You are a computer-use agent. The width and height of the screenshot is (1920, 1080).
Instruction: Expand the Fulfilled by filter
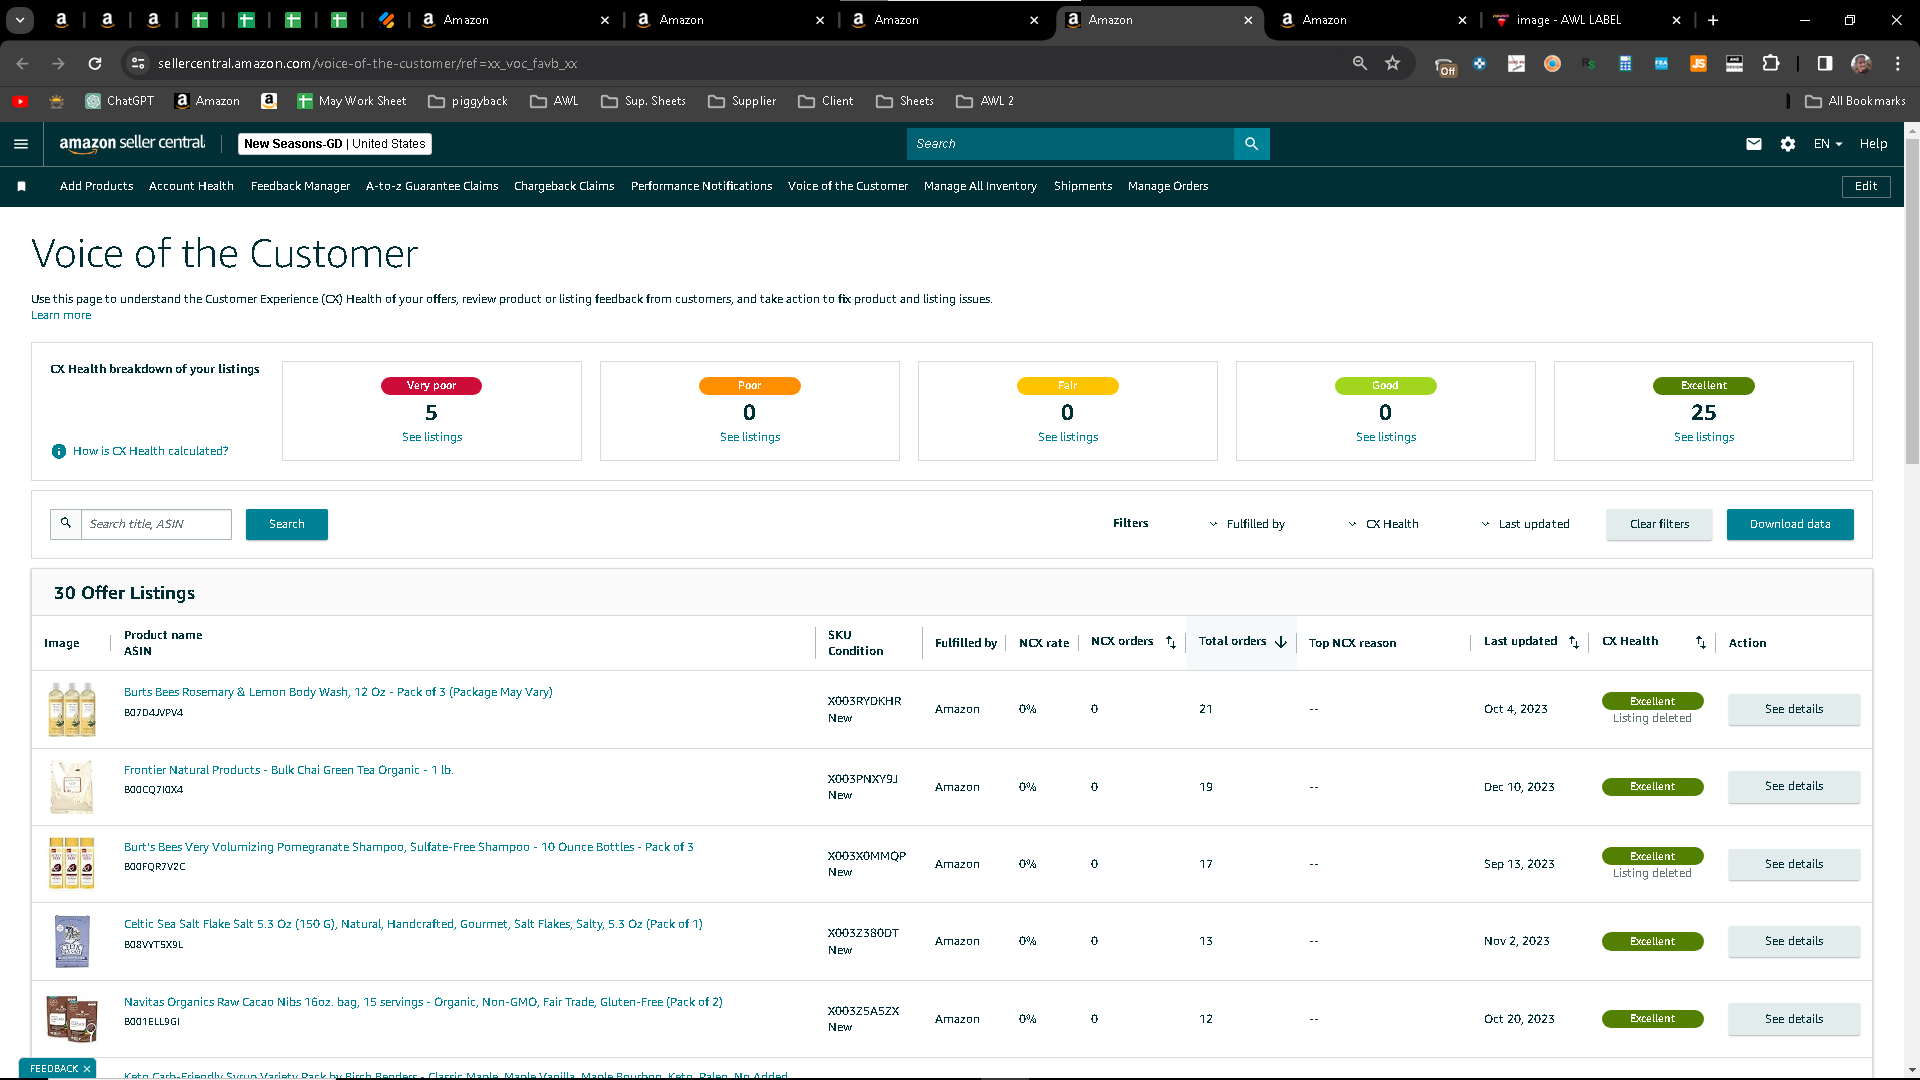(1246, 524)
